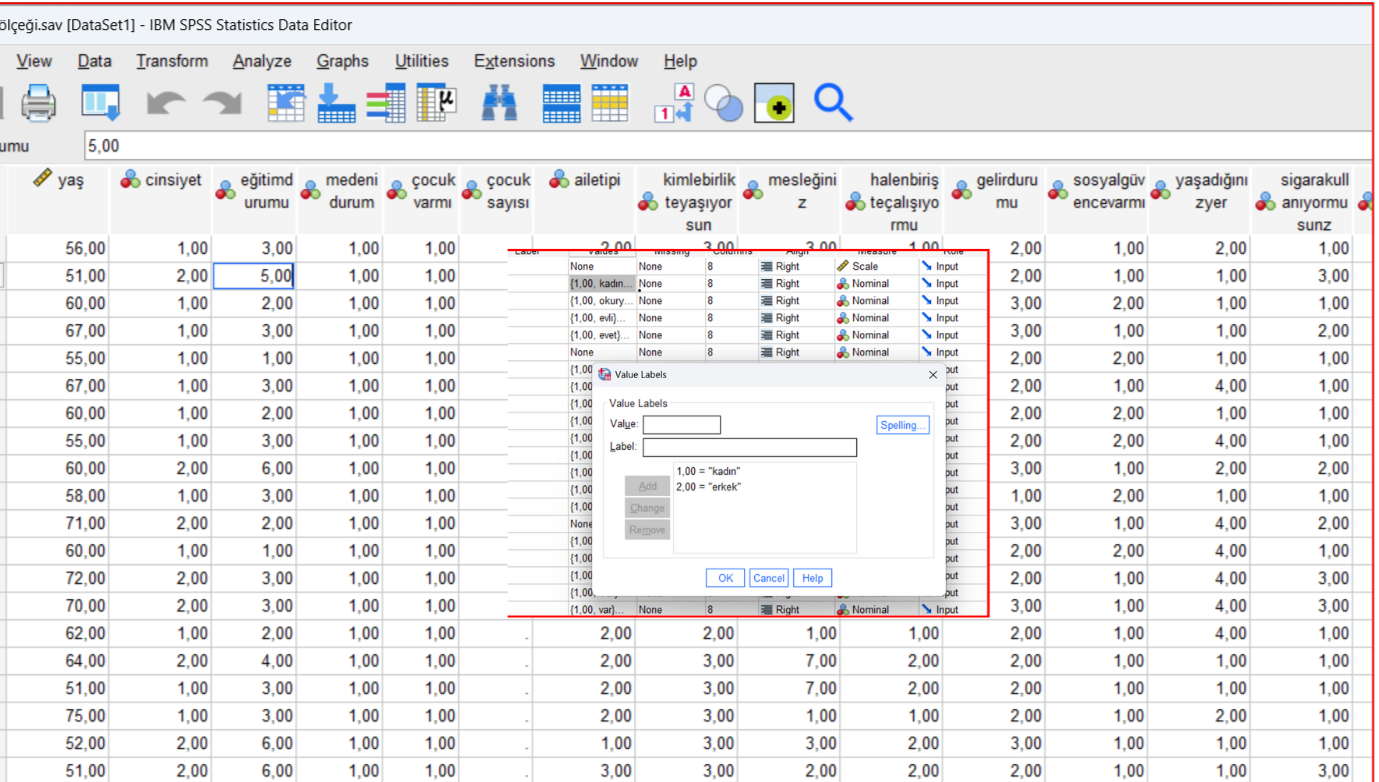
Task: Click the Redo arrow icon
Action: point(222,102)
